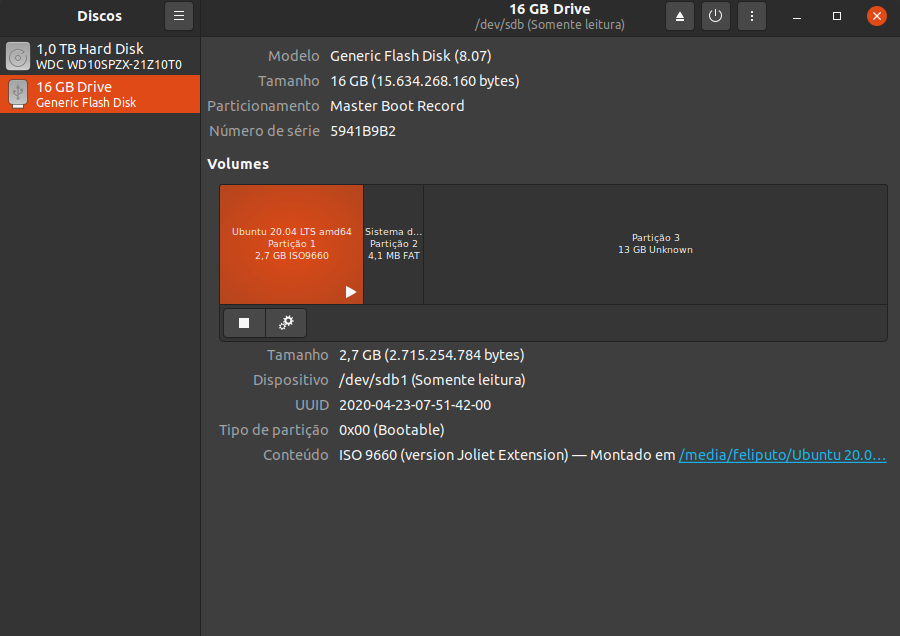Click serial number 5941B9B2
The image size is (900, 636).
coord(363,131)
